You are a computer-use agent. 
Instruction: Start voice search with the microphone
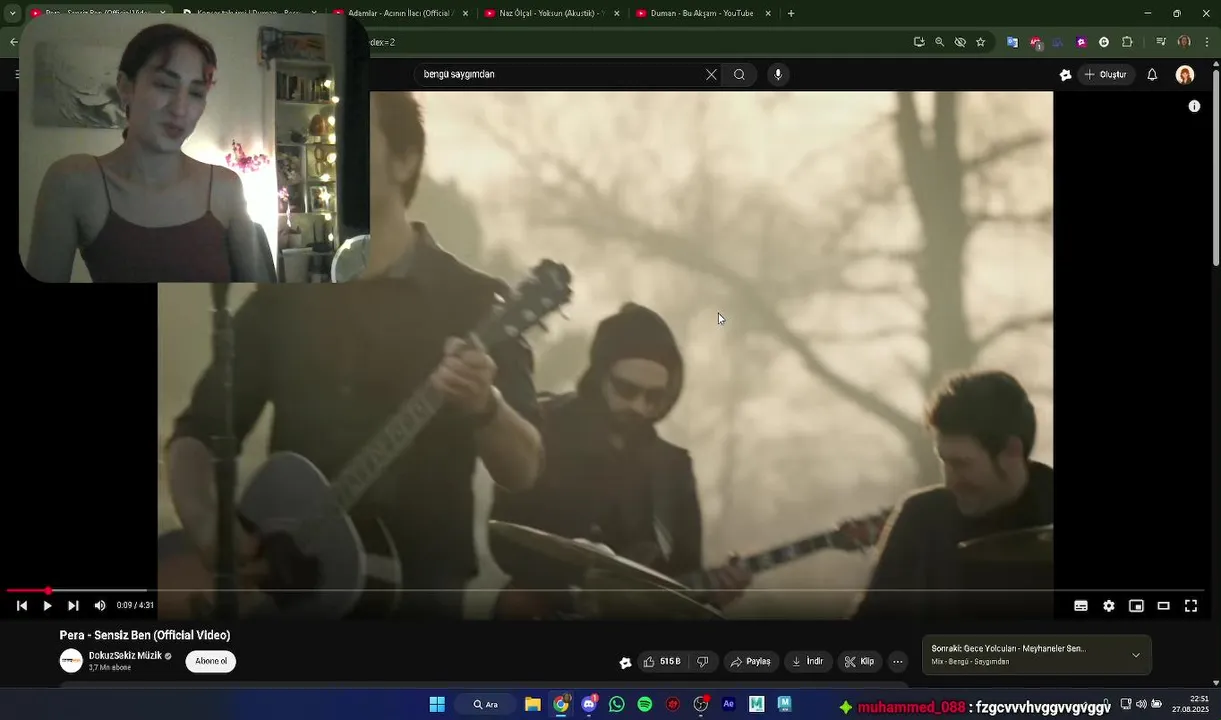click(778, 74)
